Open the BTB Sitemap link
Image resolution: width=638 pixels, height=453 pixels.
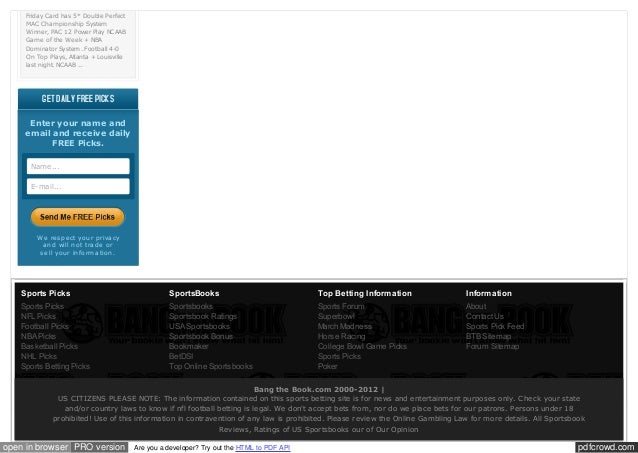point(488,336)
